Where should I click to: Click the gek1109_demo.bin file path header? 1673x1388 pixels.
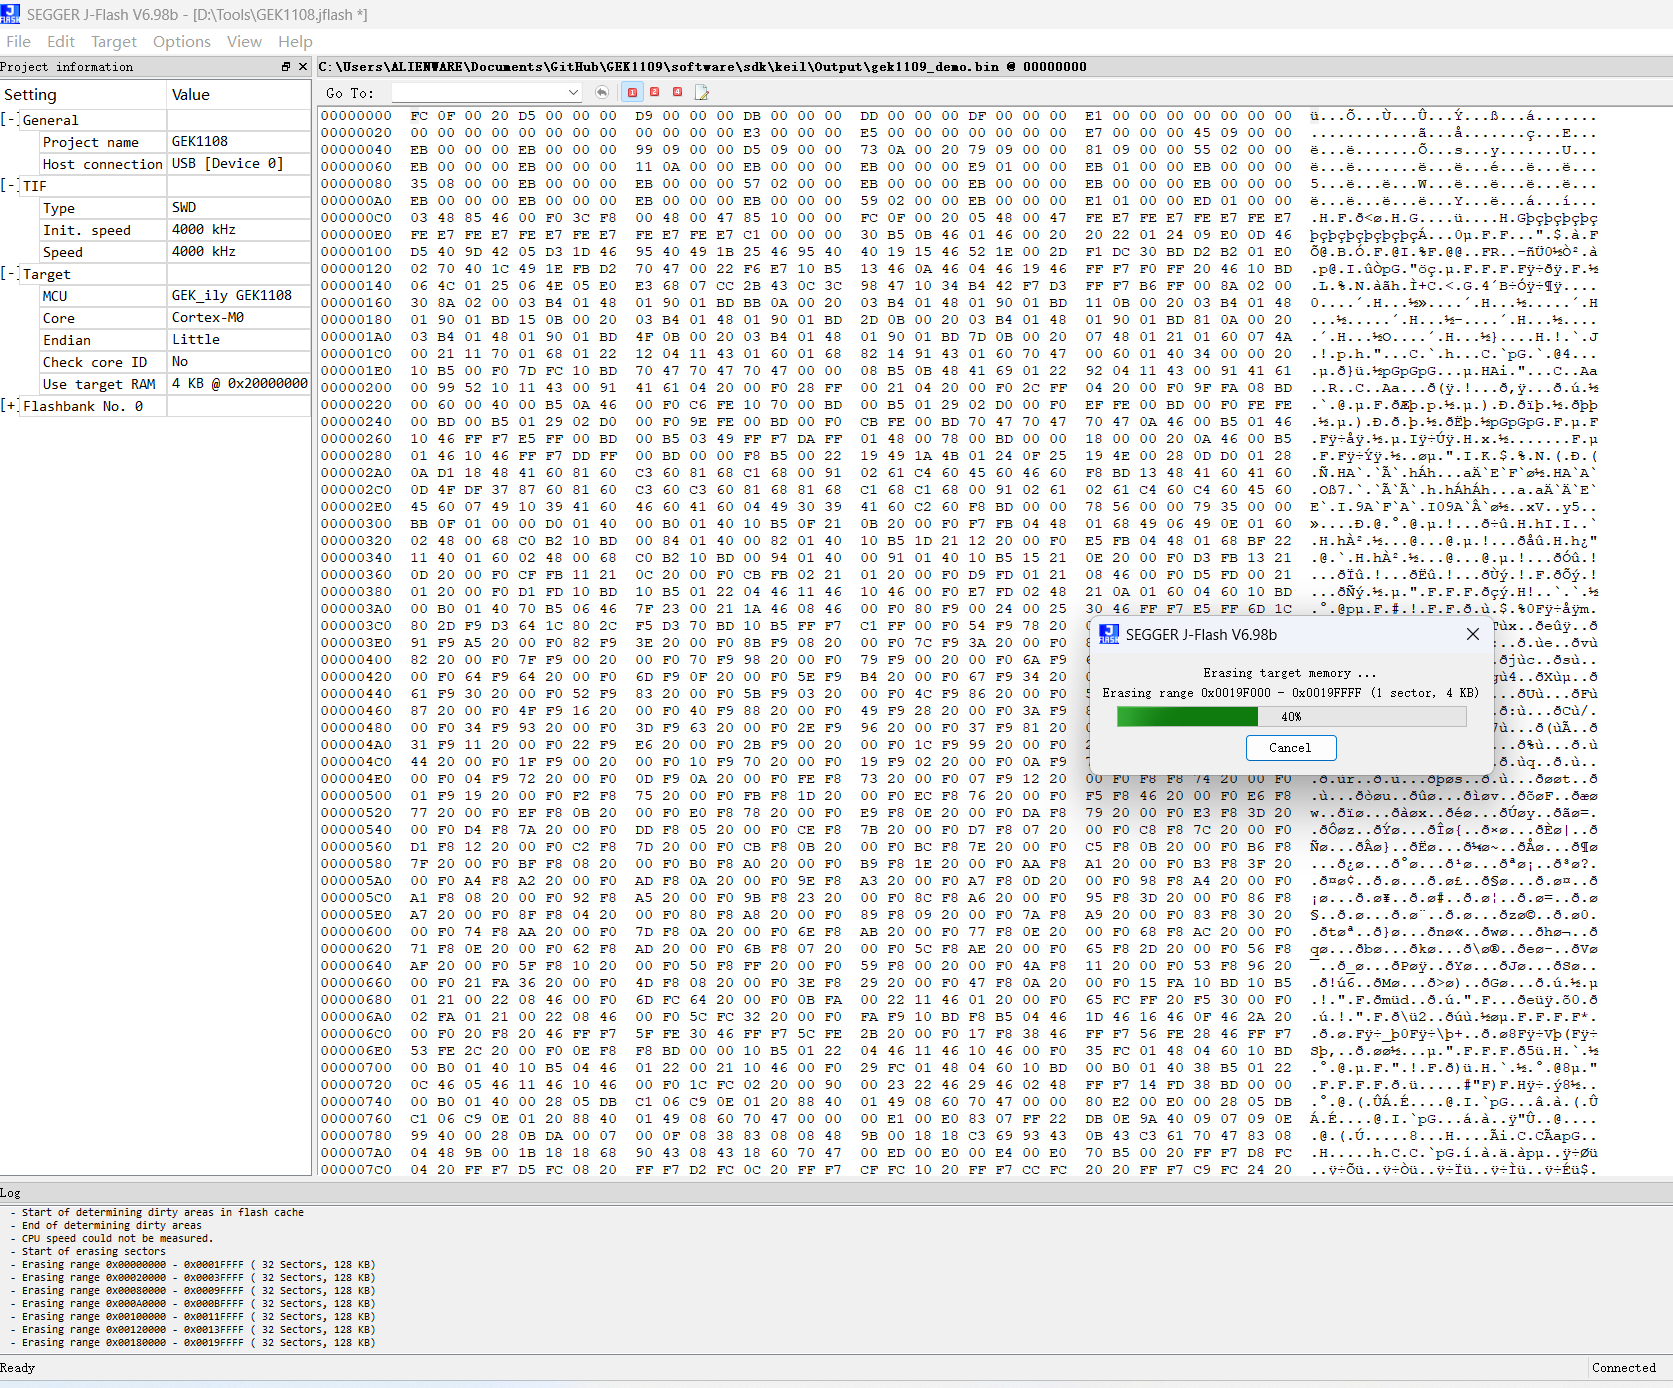pos(703,67)
